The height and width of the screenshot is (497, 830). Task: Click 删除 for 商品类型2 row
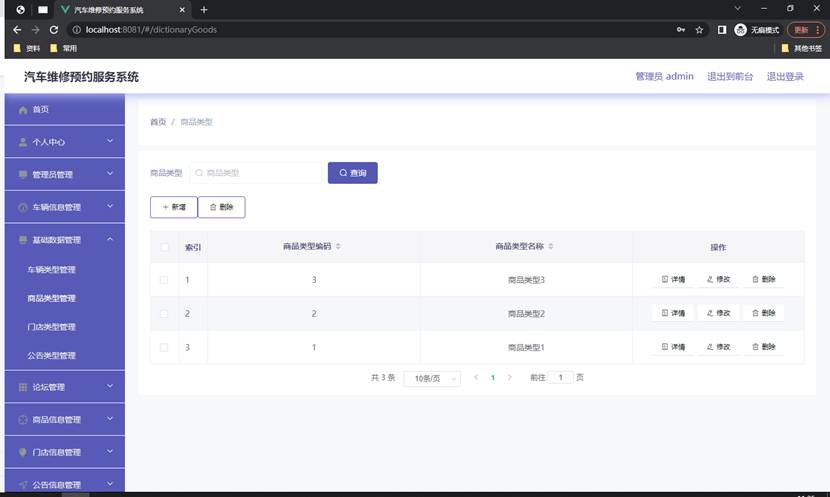(764, 313)
